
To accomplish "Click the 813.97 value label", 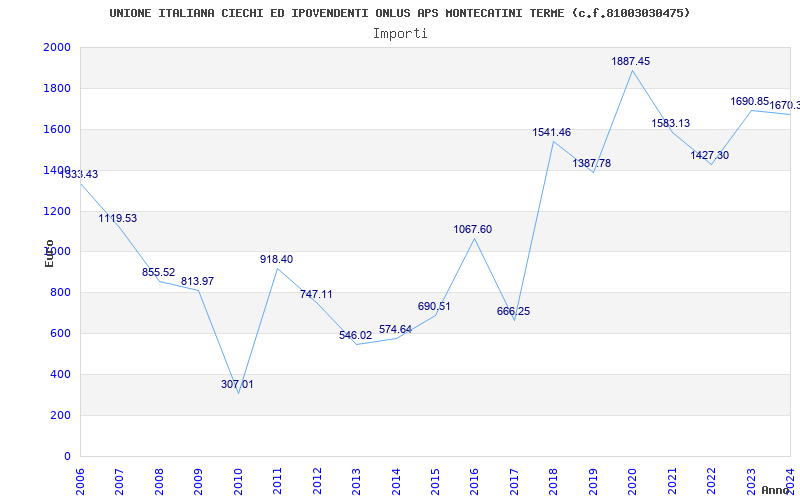I will point(197,281).
